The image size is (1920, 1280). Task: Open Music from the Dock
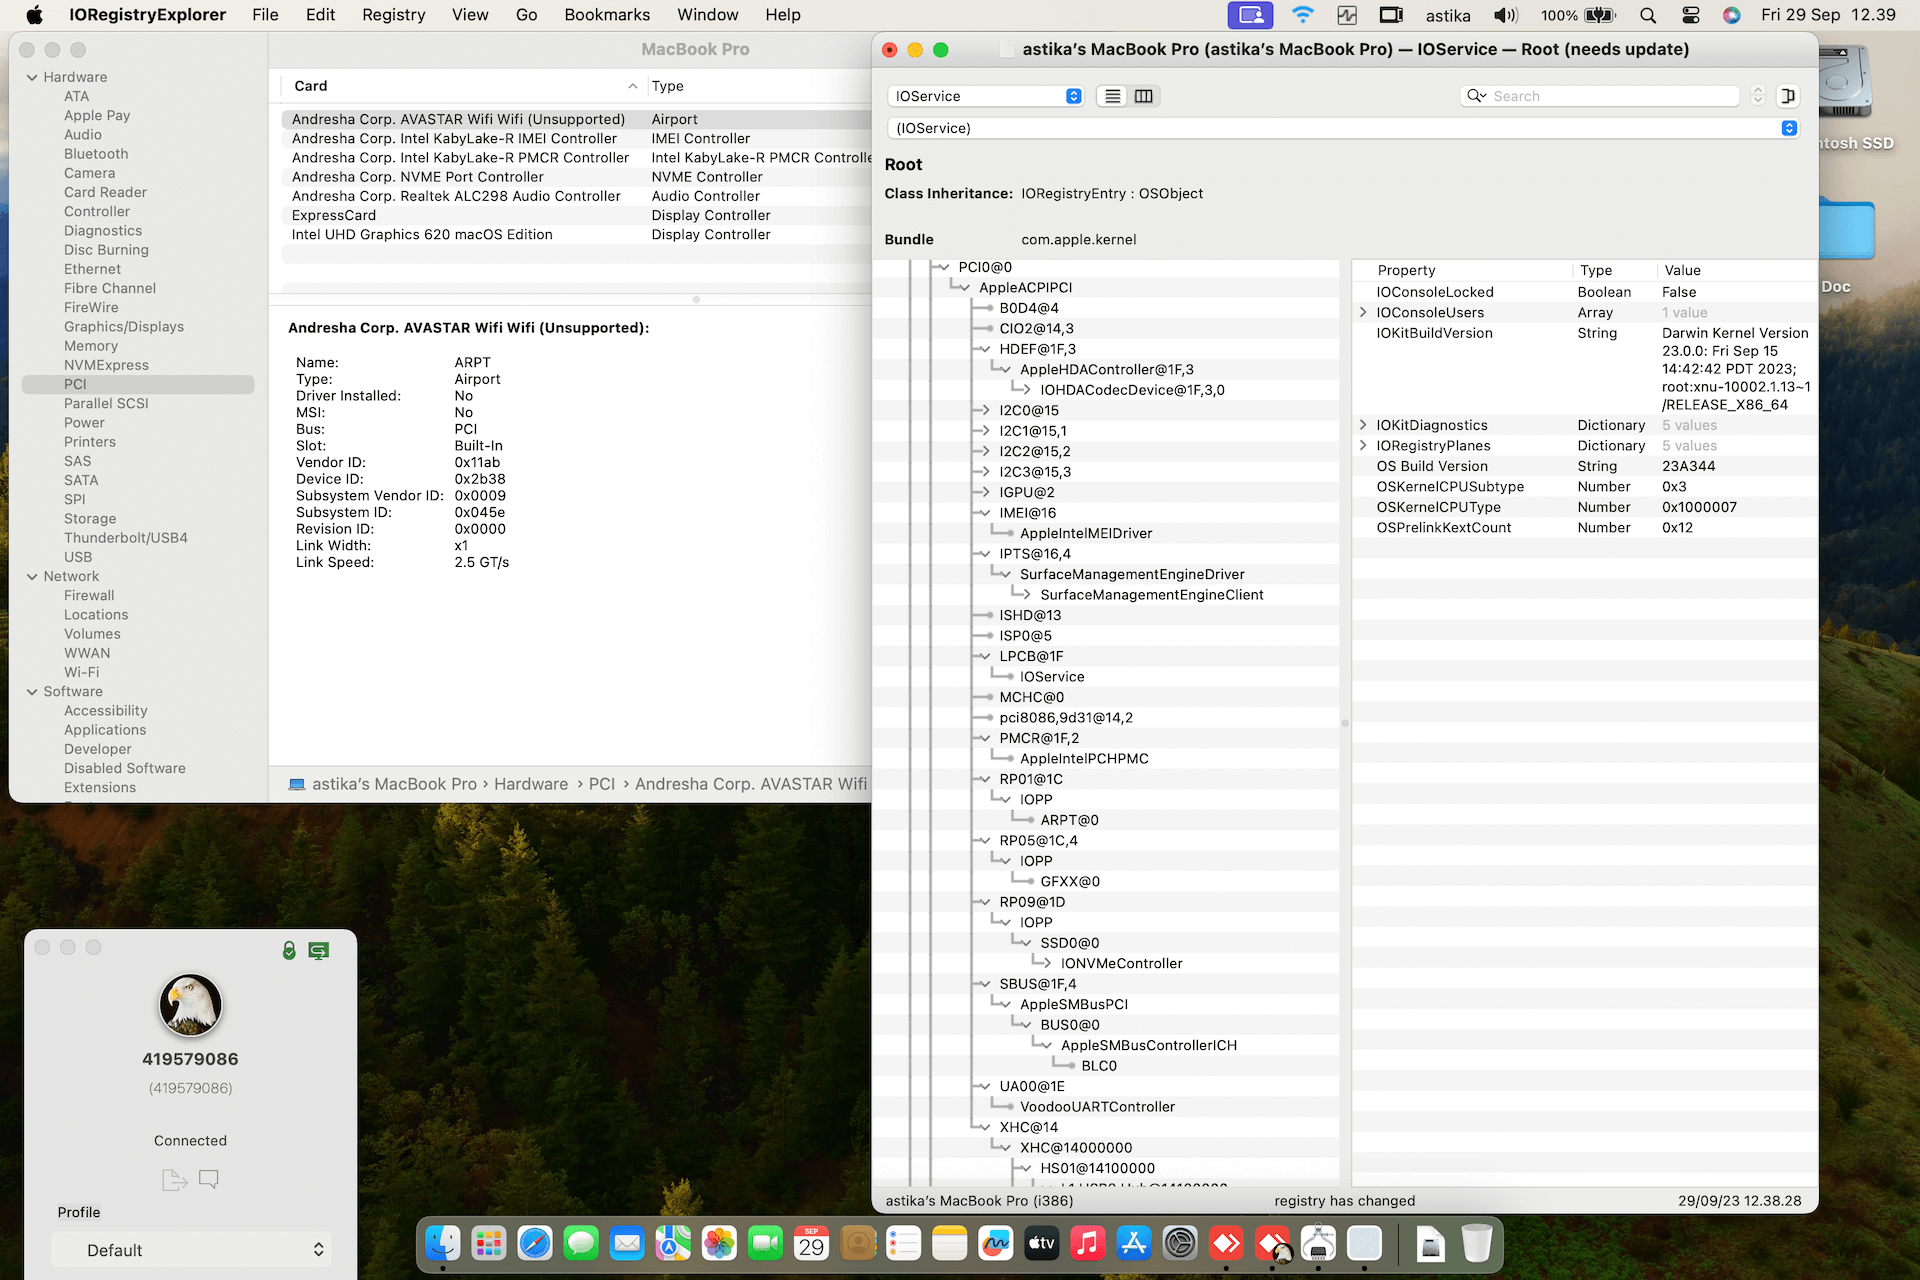pyautogui.click(x=1088, y=1244)
